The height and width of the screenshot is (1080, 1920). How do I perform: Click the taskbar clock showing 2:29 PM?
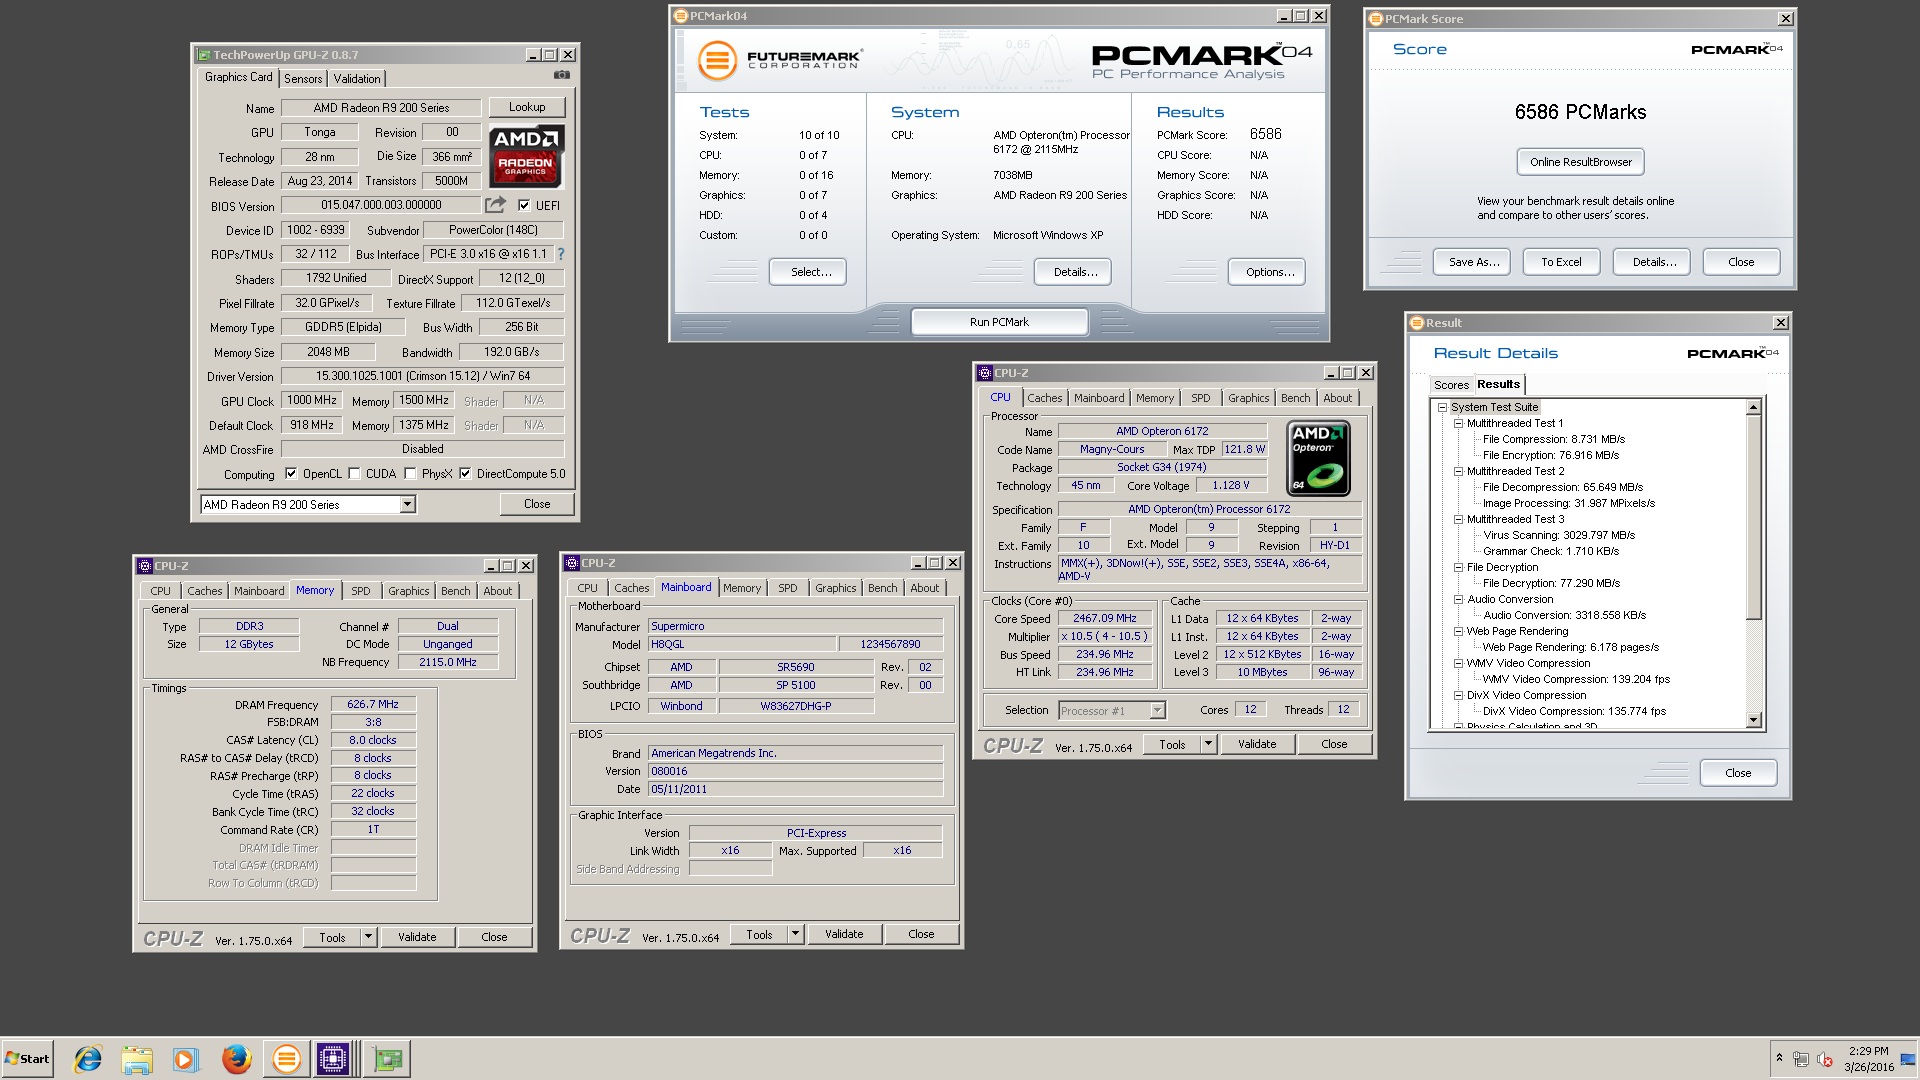click(x=1868, y=1059)
